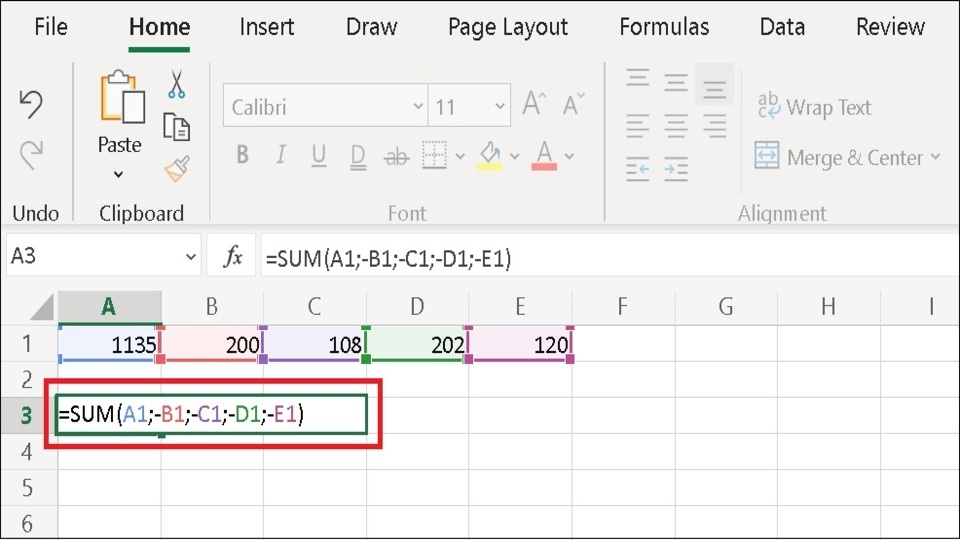Image resolution: width=960 pixels, height=540 pixels.
Task: Select cell C1 containing 108
Action: 315,343
